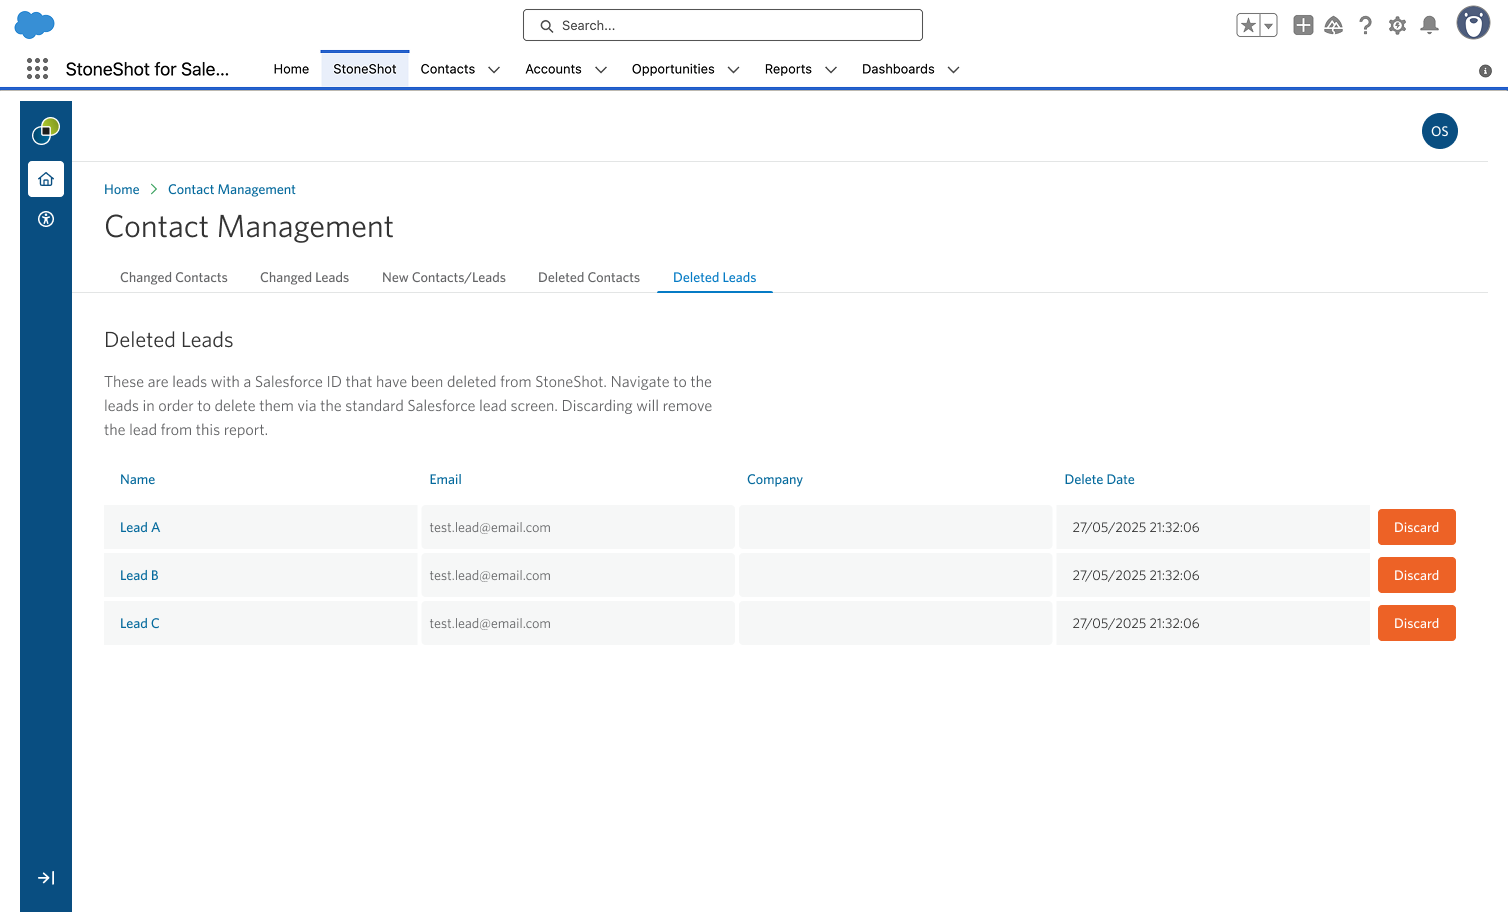
Task: Select the Deleted Leads tab
Action: [715, 277]
